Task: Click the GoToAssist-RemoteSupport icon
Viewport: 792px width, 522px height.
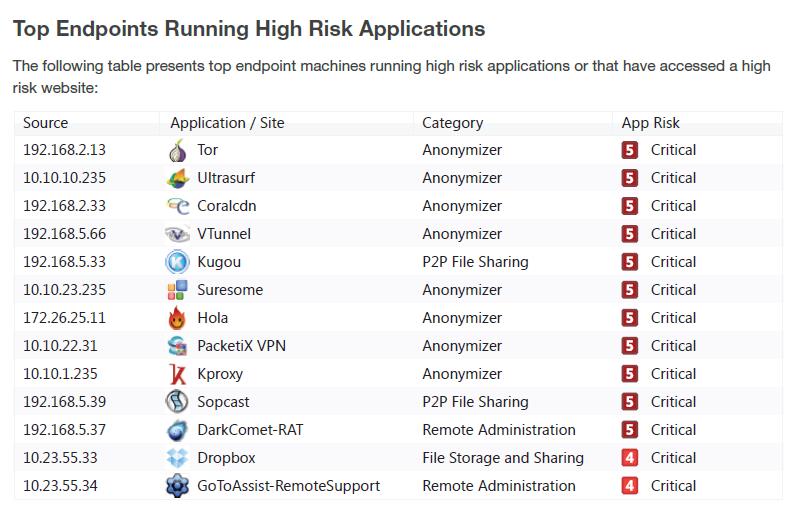Action: (177, 487)
